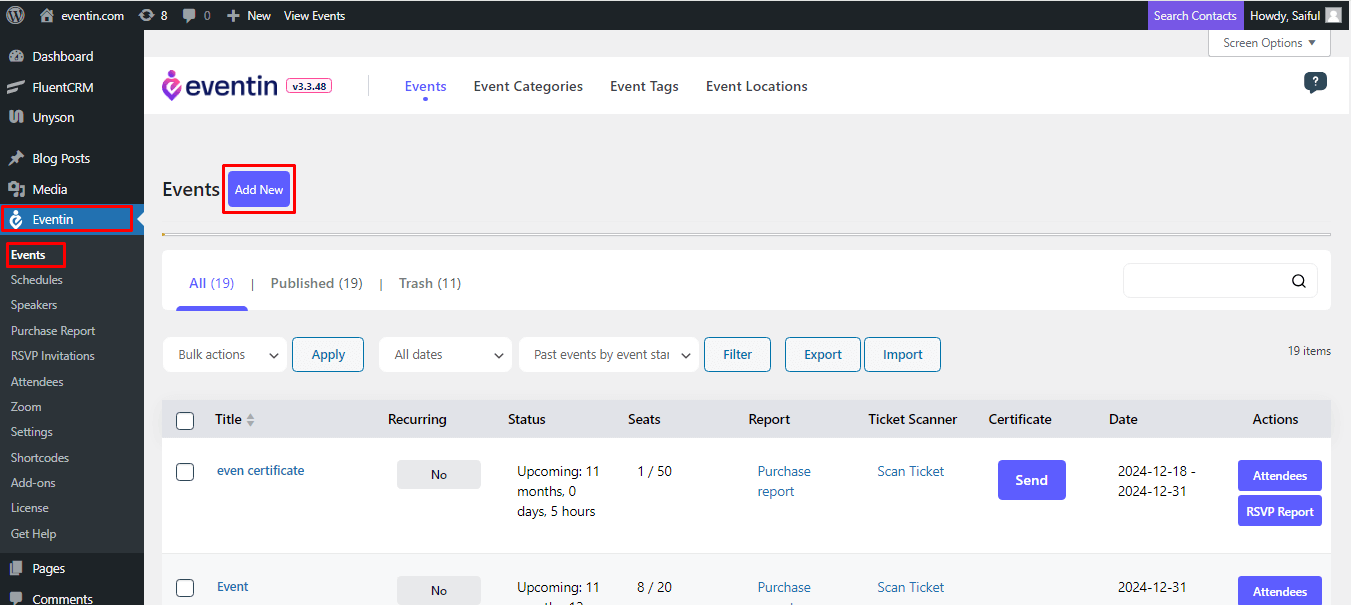Check the 'even certificate' event row checkbox

click(x=185, y=471)
